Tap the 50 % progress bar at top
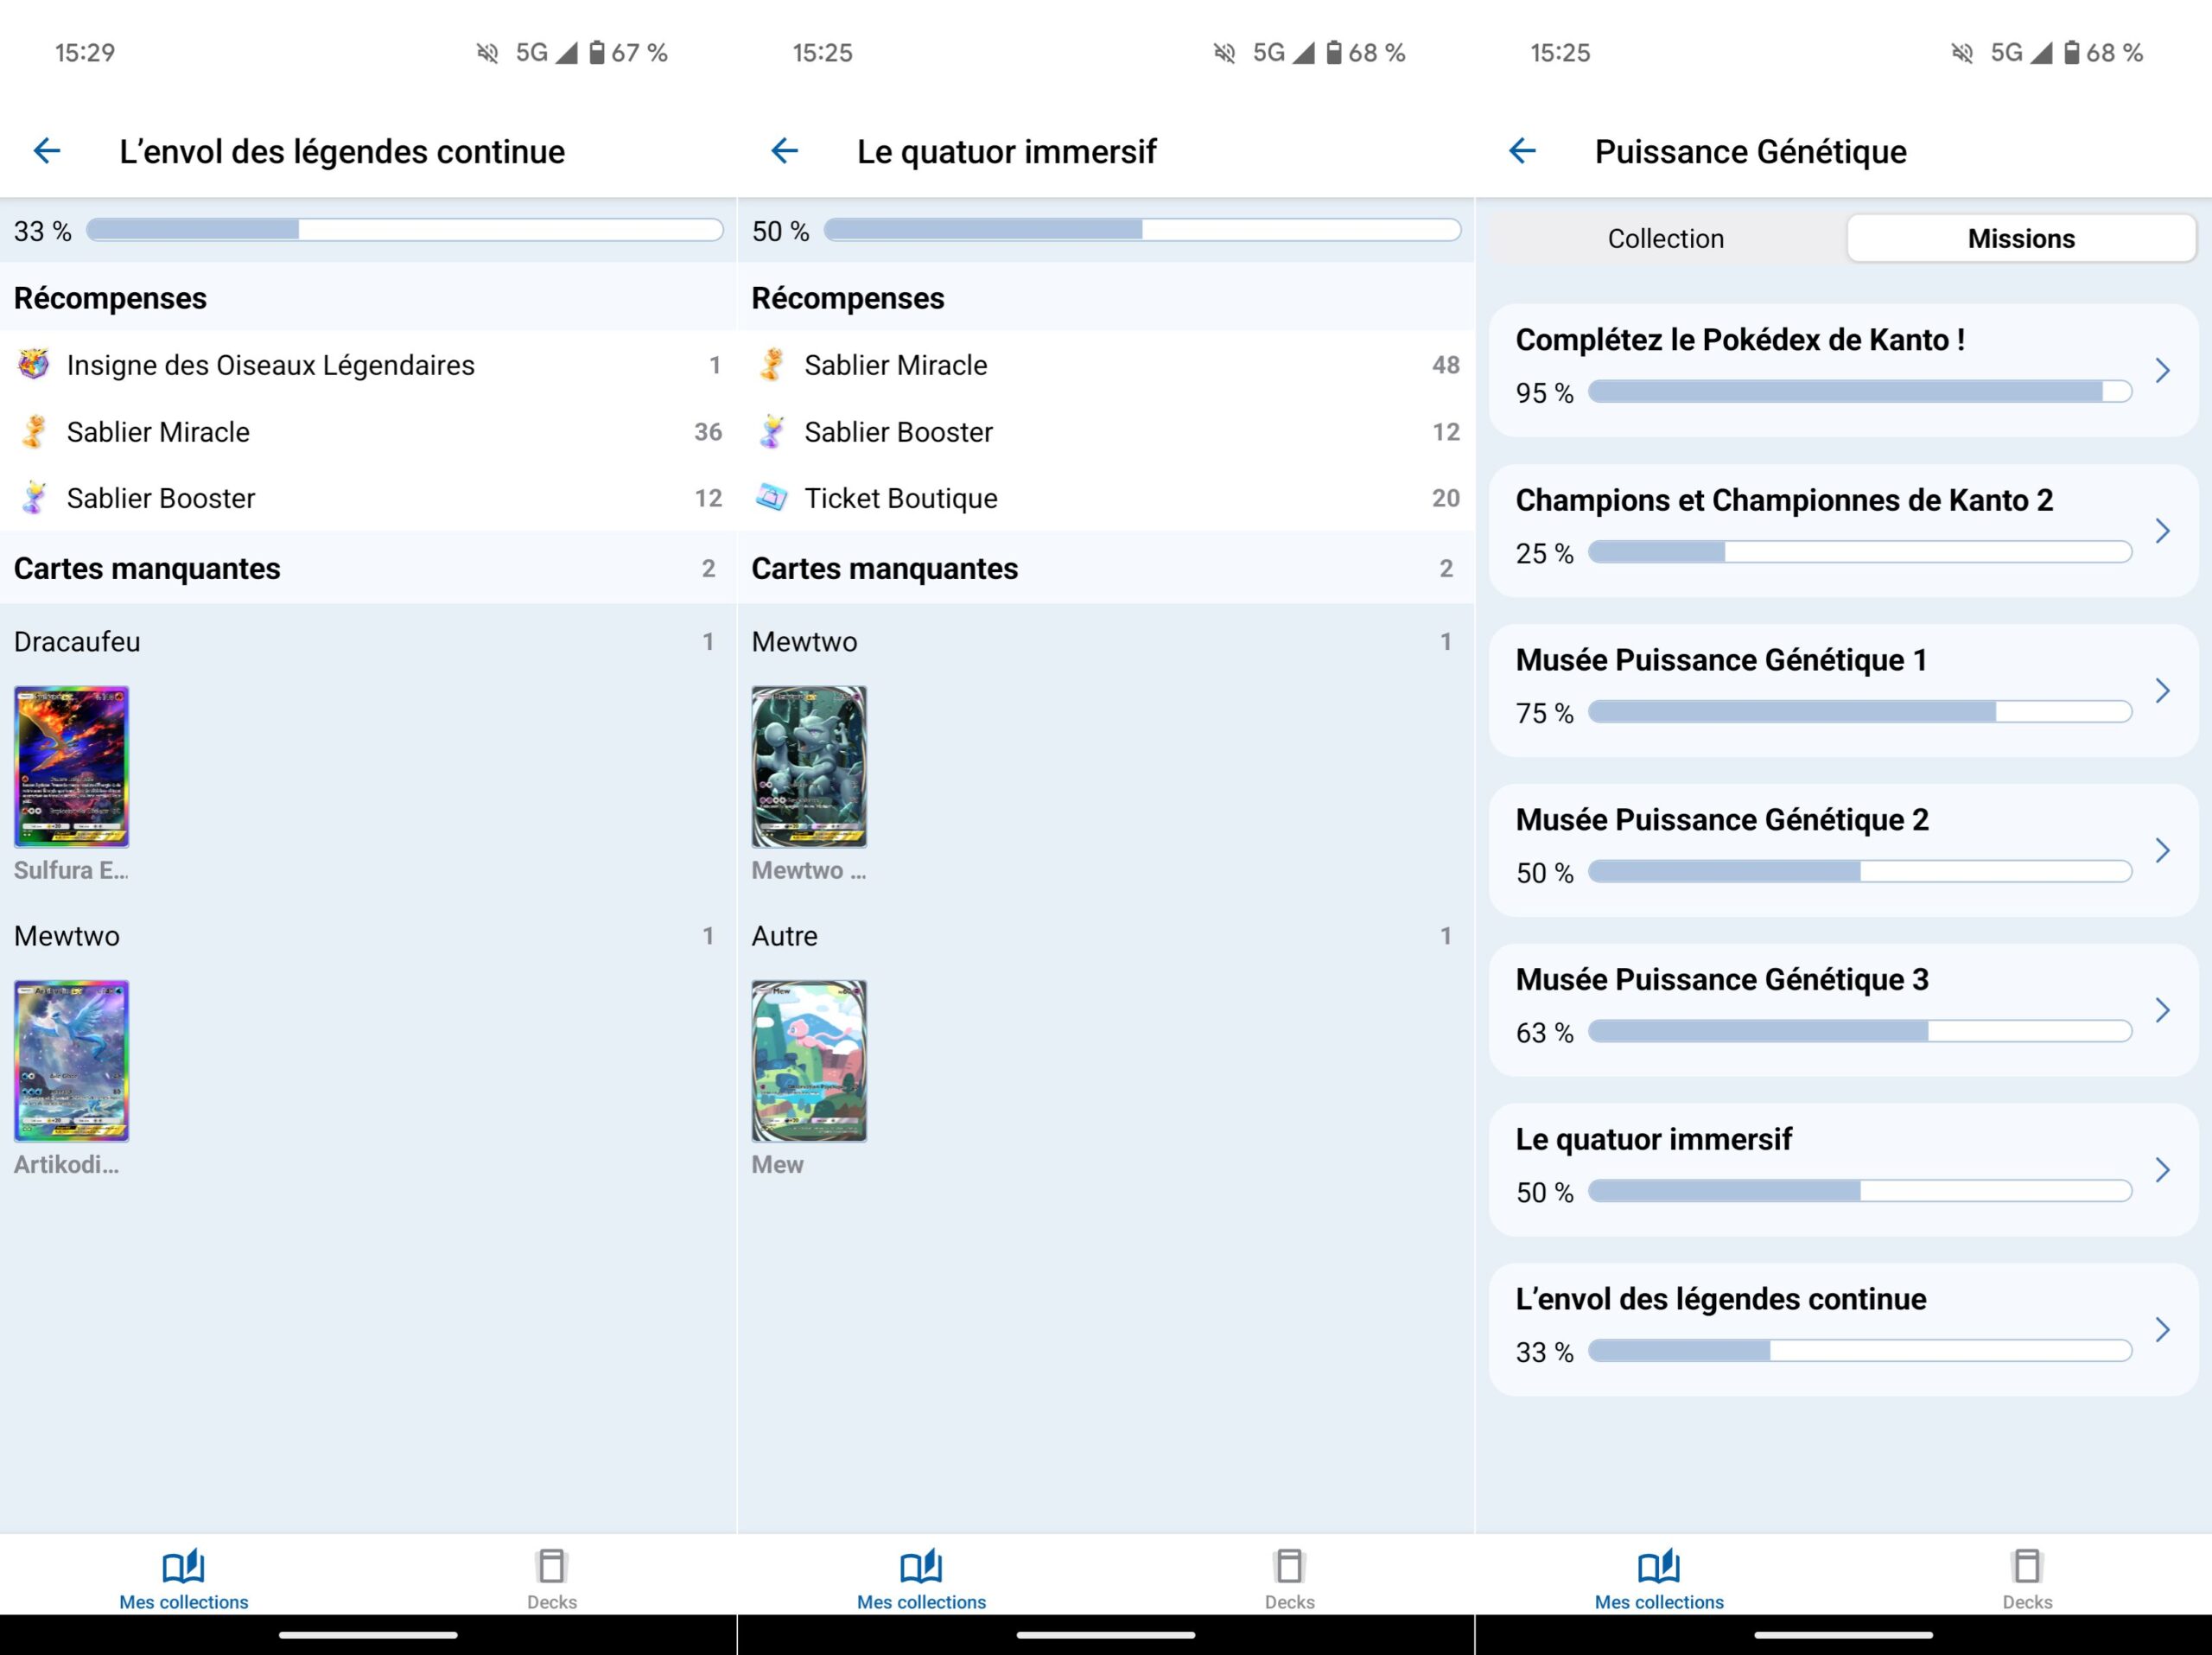Image resolution: width=2212 pixels, height=1655 pixels. [1142, 230]
